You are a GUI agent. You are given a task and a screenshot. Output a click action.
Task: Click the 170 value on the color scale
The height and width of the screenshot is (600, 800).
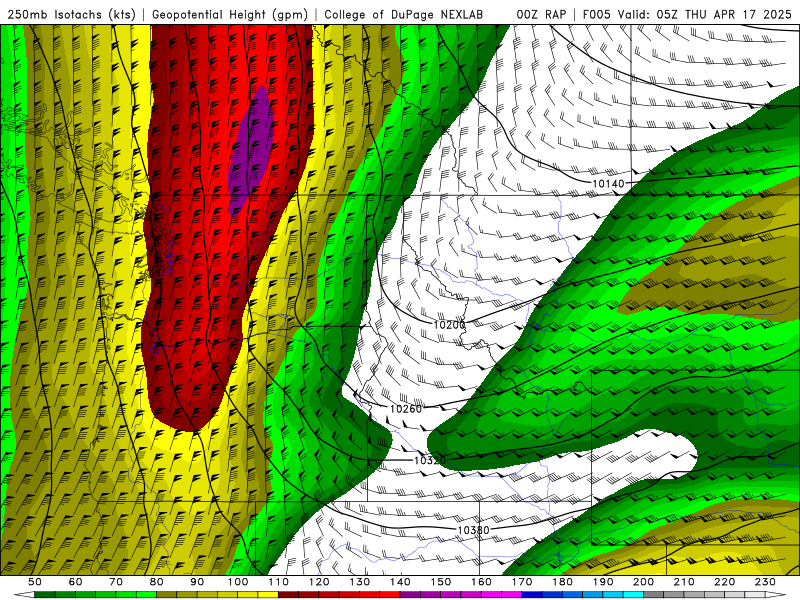click(x=522, y=582)
